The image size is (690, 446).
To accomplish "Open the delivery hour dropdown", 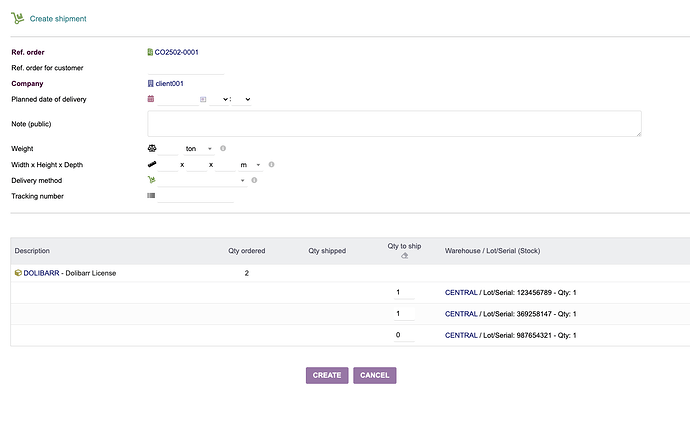I will pos(219,99).
